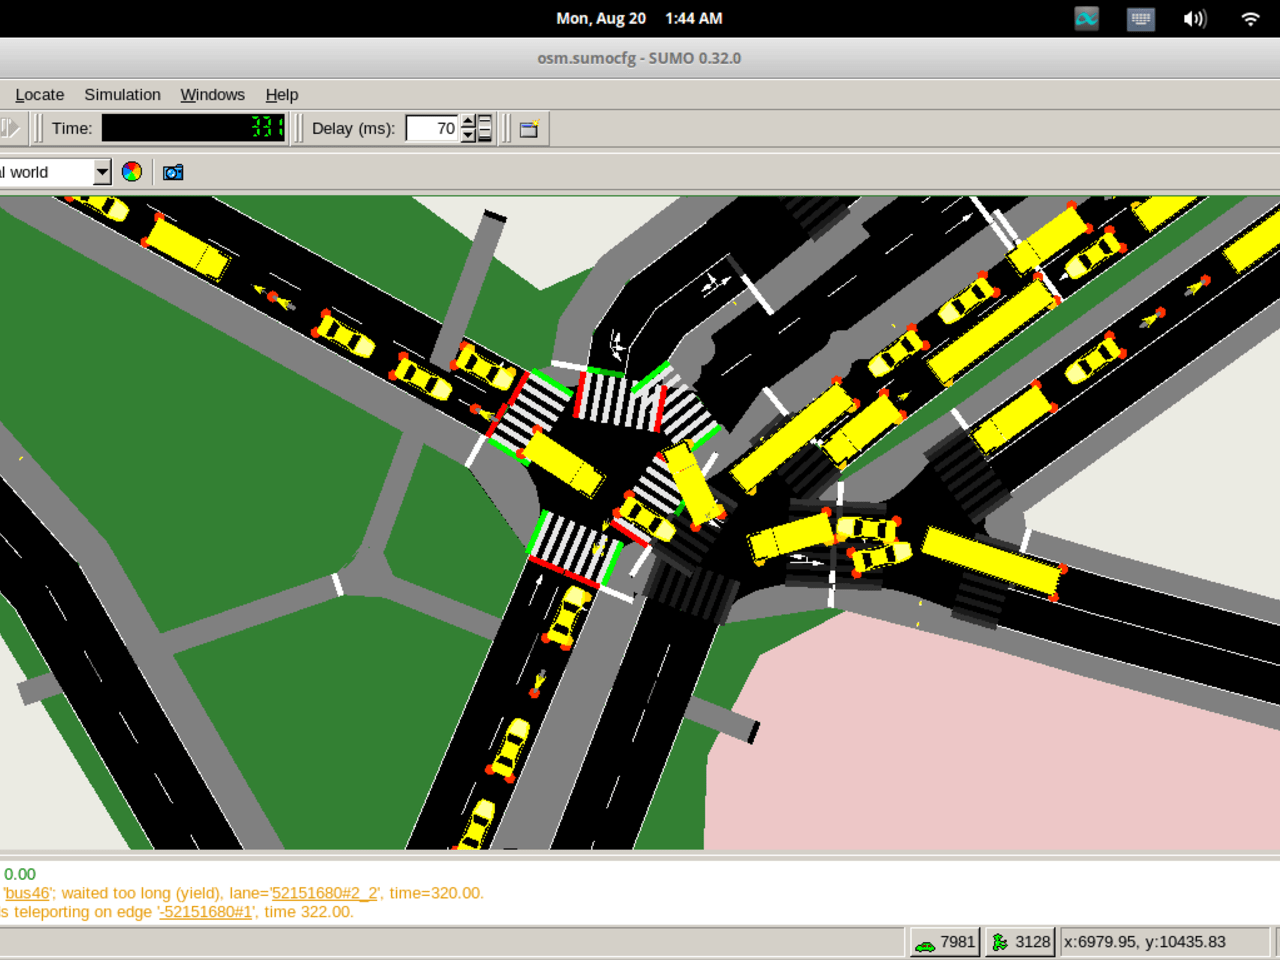The height and width of the screenshot is (960, 1280).
Task: Open the Locate menu
Action: coord(40,95)
